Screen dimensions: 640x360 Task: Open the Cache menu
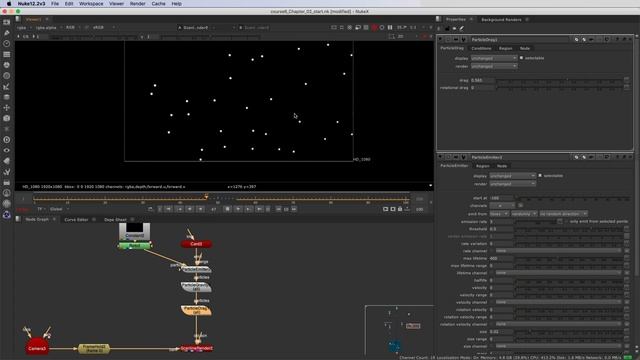coord(158,4)
